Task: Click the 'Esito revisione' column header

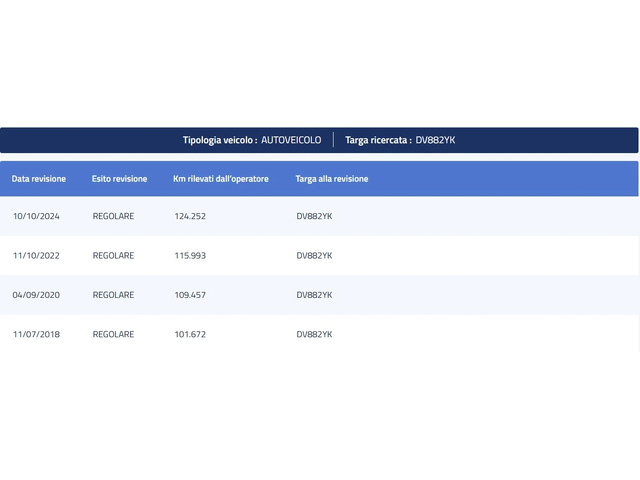Action: click(x=119, y=179)
